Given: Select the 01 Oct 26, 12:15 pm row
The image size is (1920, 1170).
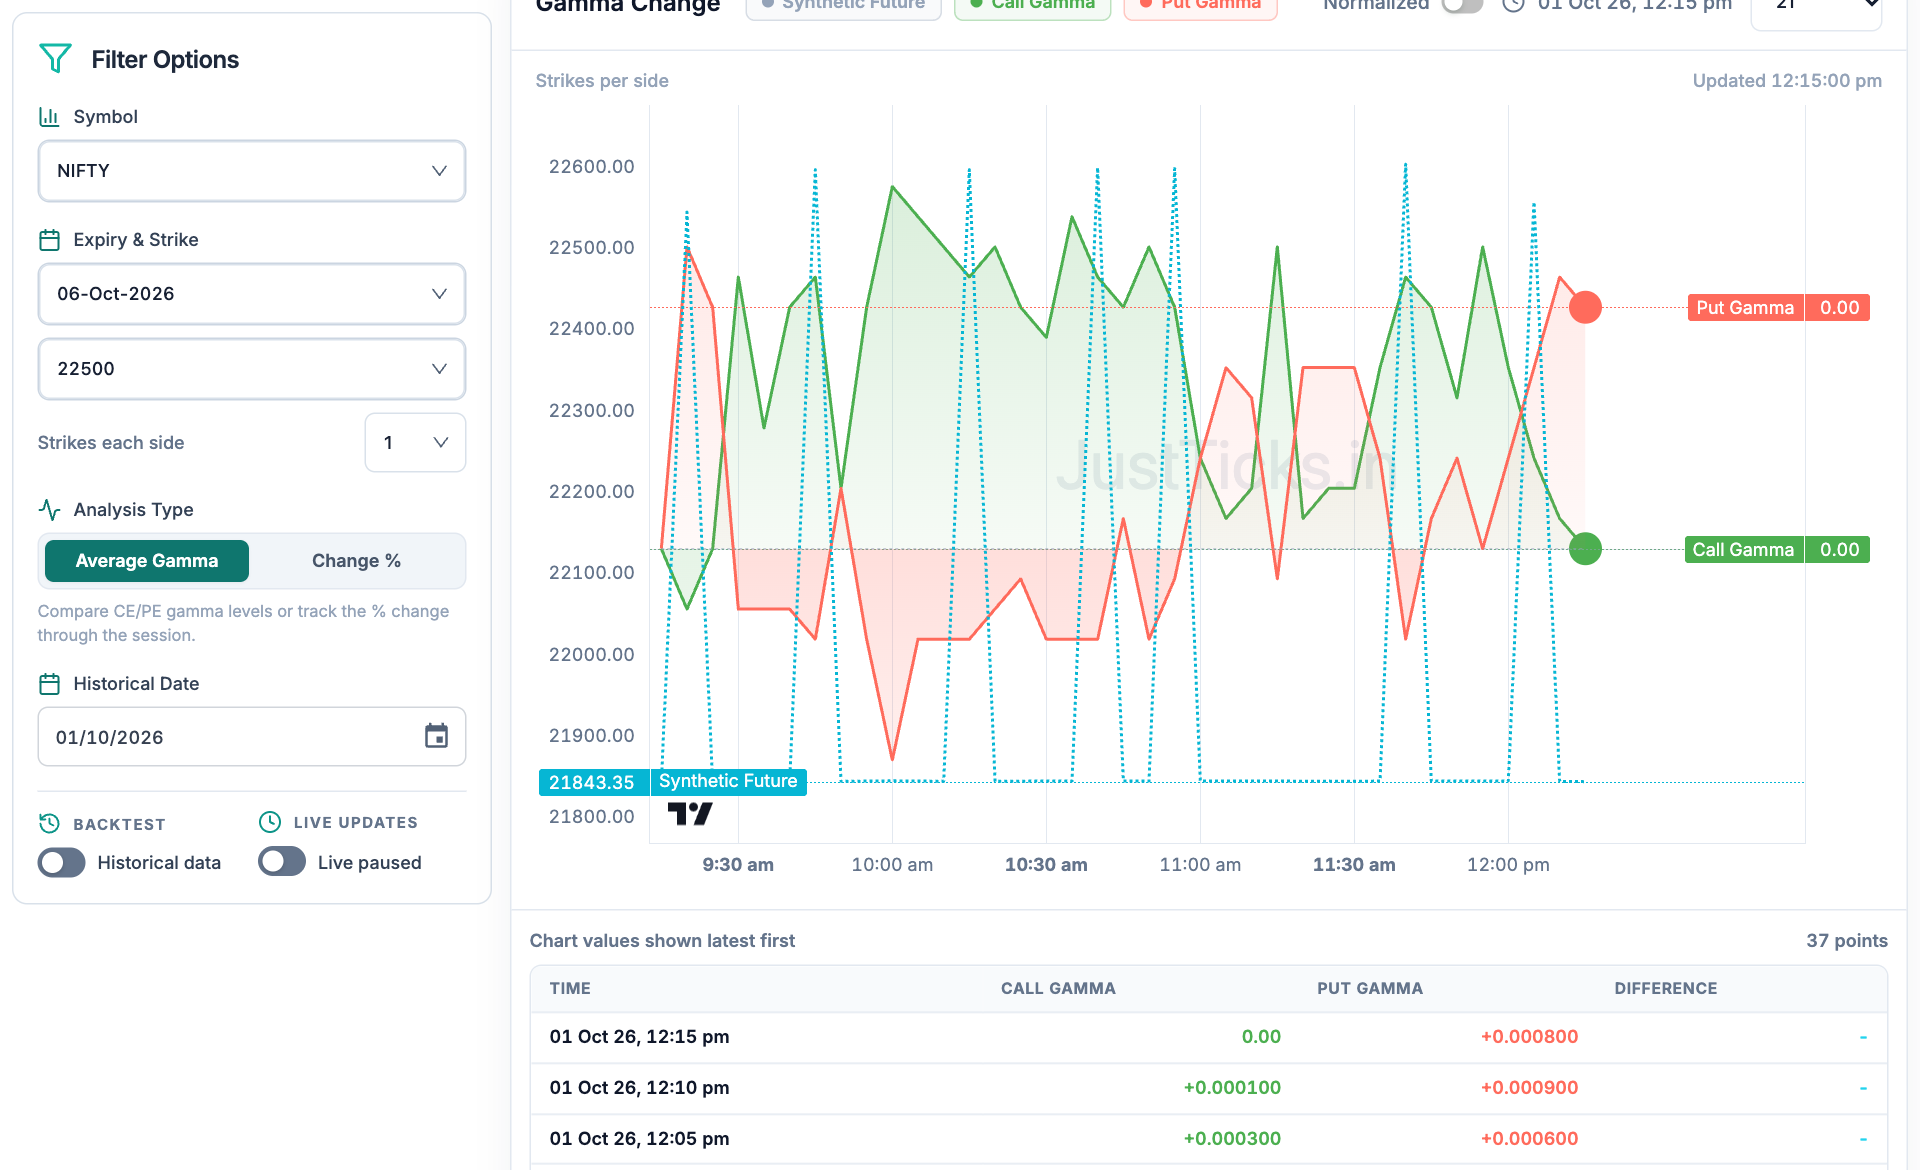Looking at the screenshot, I should tap(1208, 1037).
